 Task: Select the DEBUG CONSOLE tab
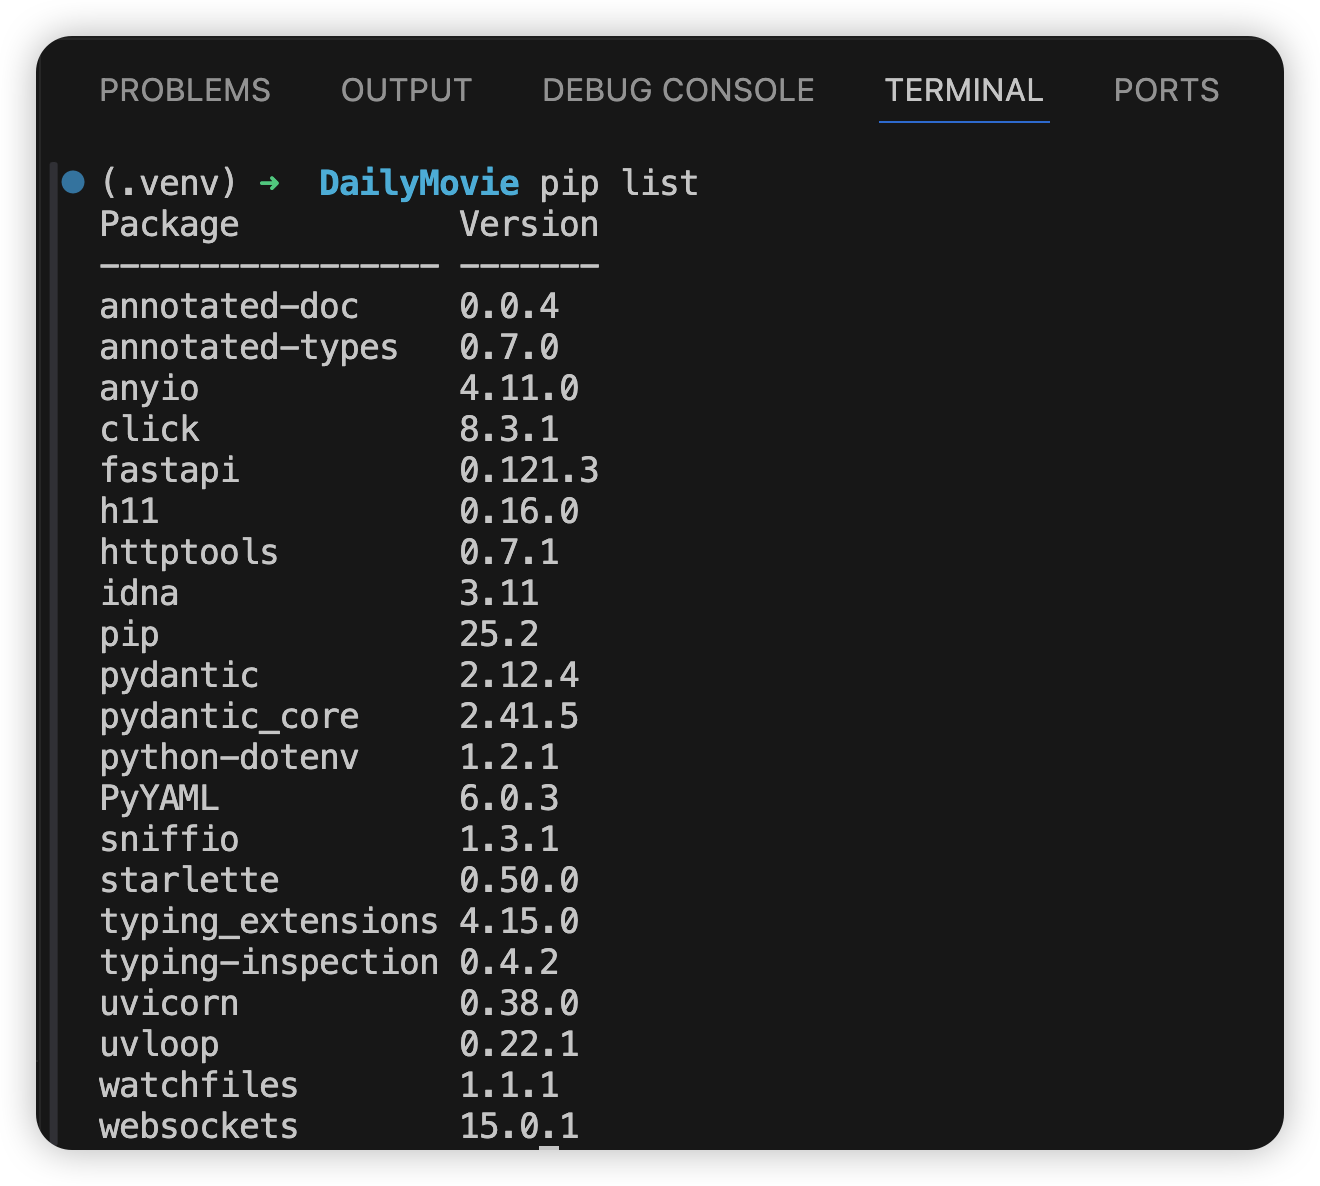(x=678, y=90)
